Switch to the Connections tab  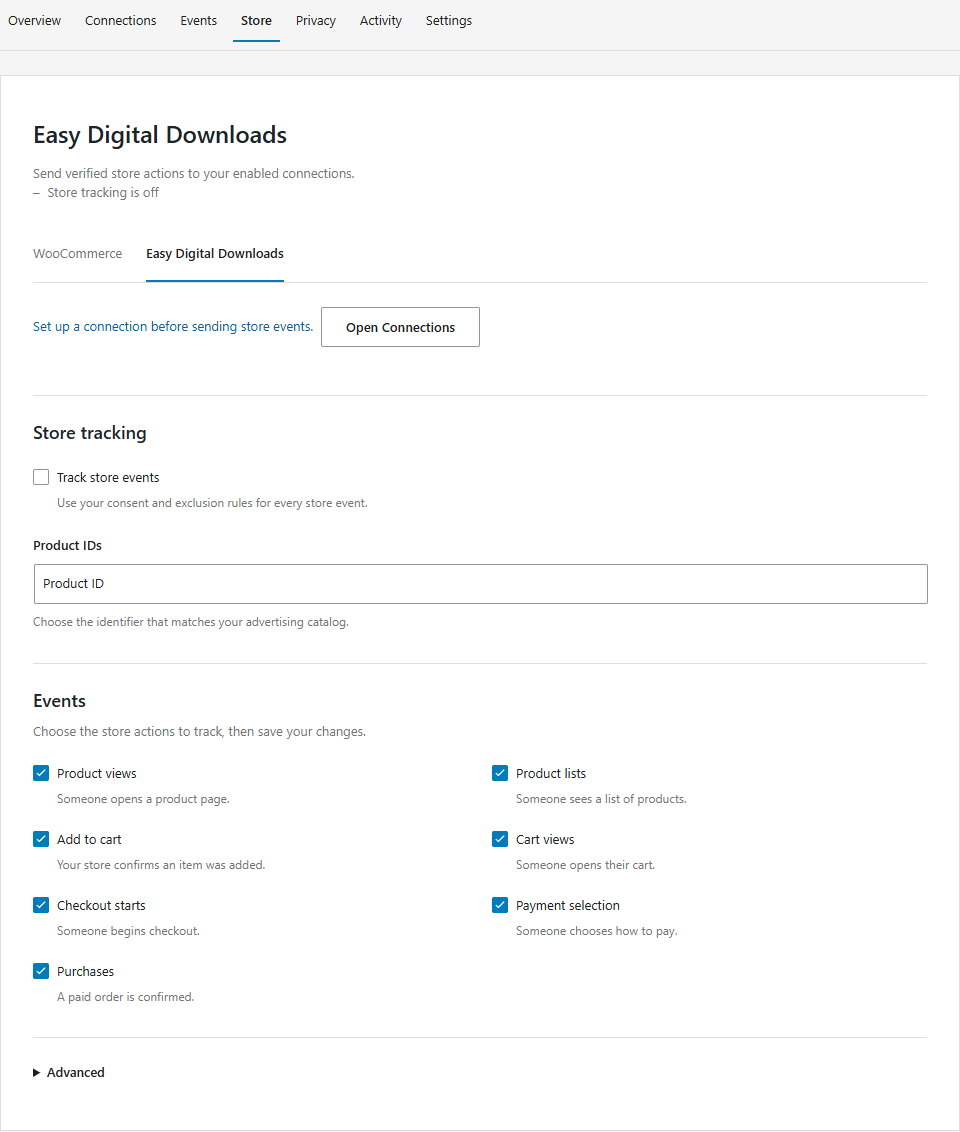pyautogui.click(x=121, y=21)
